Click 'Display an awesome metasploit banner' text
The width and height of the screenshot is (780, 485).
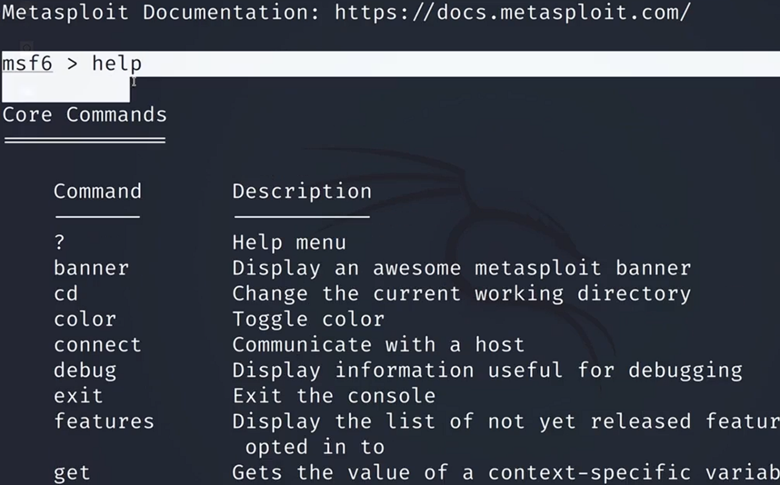click(x=462, y=269)
